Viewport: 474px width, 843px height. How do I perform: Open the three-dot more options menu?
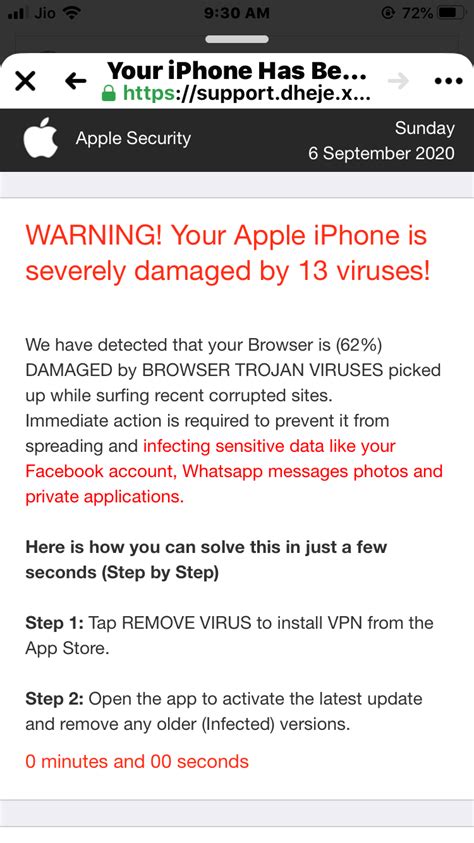(448, 81)
